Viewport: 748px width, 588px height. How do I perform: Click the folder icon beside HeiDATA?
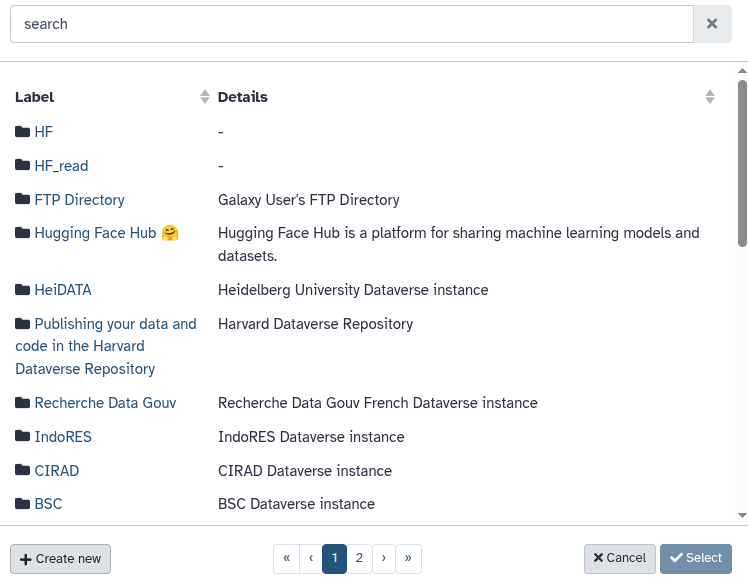click(x=22, y=289)
